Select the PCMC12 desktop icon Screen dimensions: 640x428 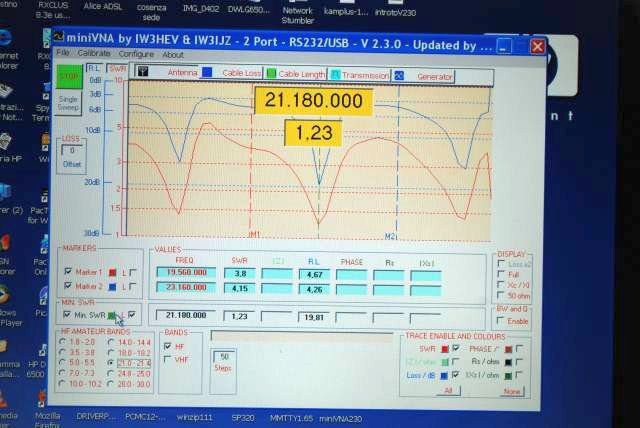click(146, 417)
